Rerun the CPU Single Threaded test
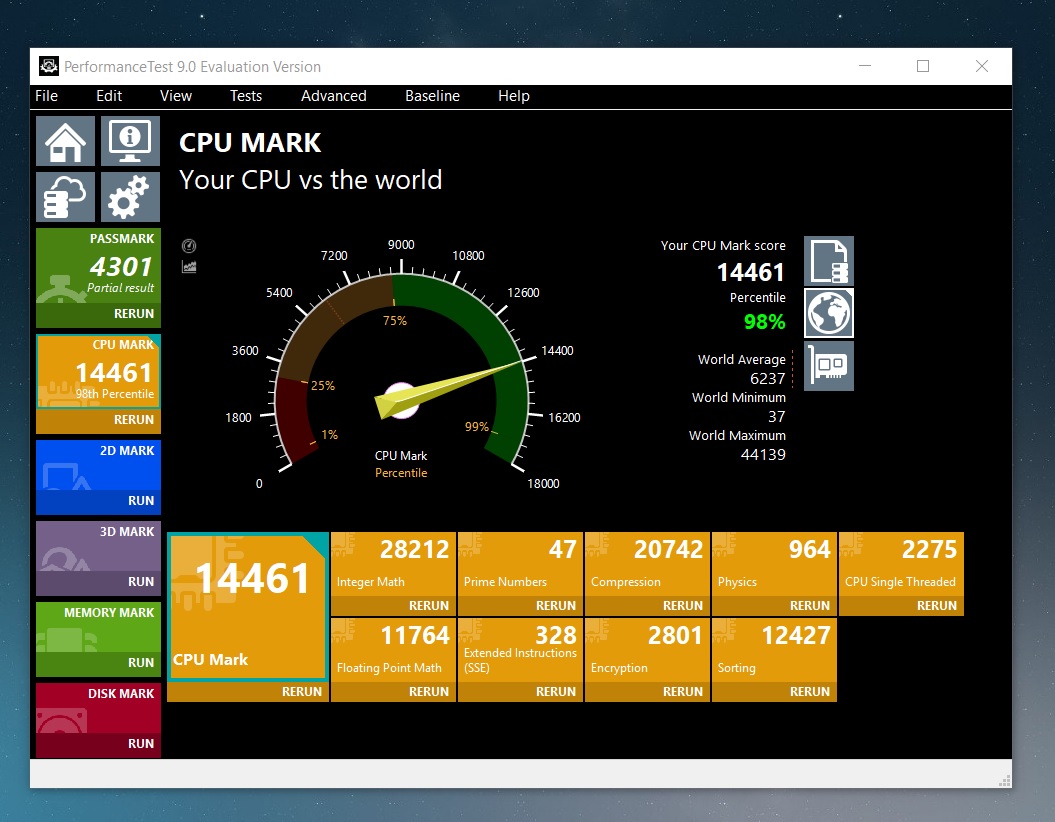 point(902,605)
